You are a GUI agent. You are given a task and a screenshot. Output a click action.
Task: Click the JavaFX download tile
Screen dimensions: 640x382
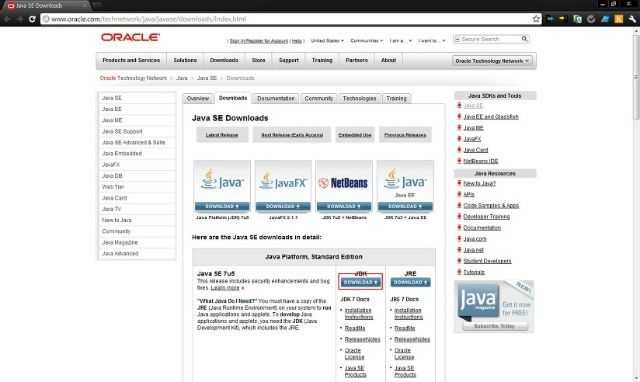[283, 187]
